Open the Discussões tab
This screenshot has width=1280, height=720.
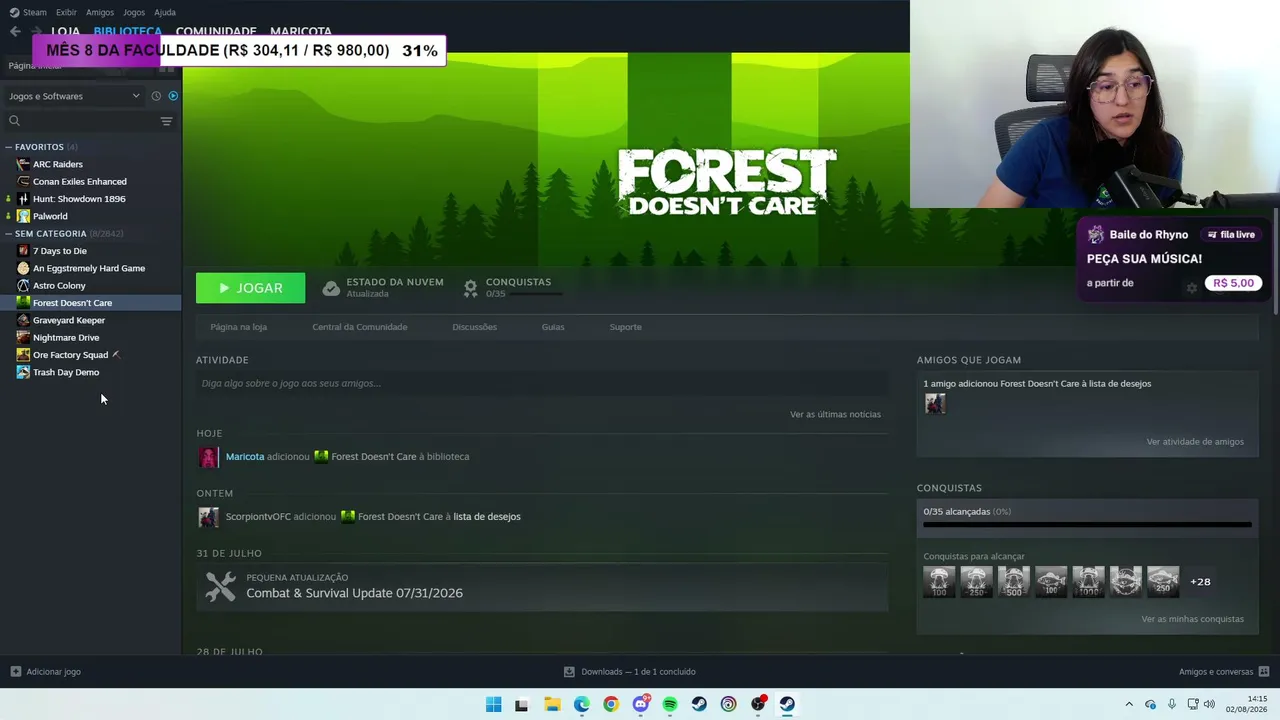coord(475,327)
